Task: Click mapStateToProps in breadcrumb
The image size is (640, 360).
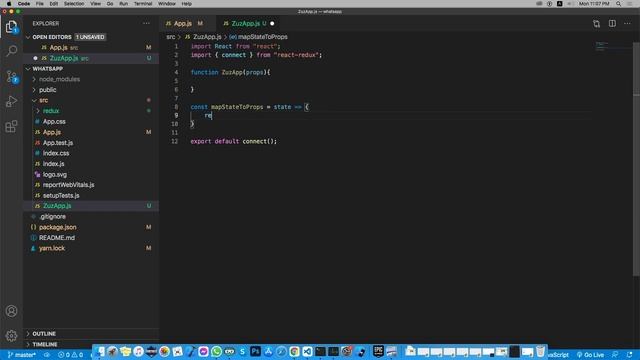Action: pyautogui.click(x=262, y=37)
